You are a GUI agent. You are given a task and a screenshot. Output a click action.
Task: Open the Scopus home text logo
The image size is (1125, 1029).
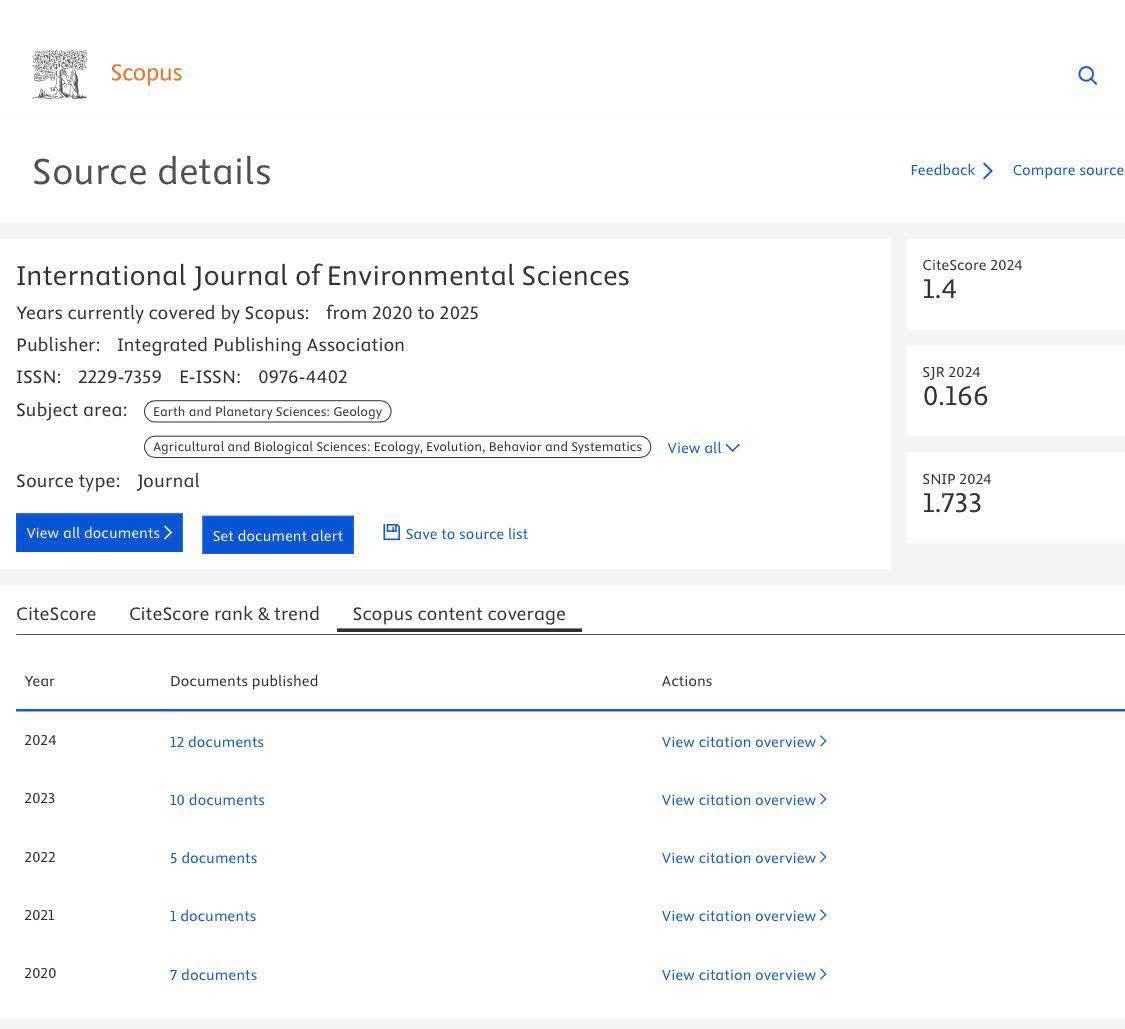[x=146, y=73]
